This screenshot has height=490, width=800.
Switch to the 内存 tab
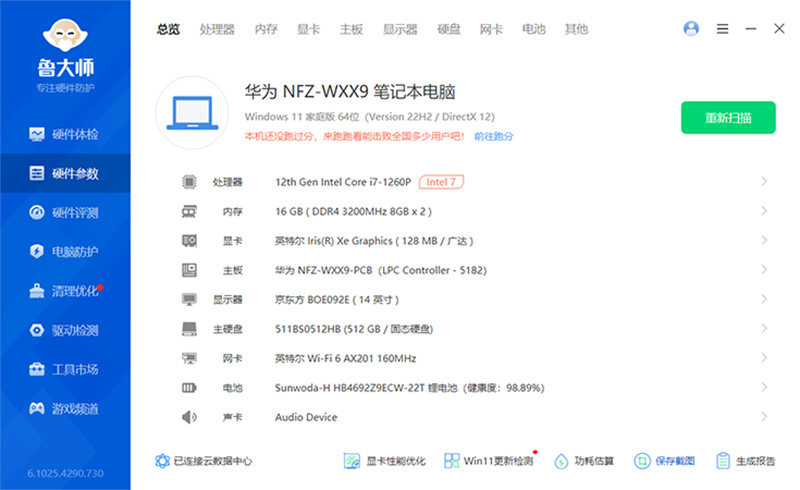click(x=266, y=29)
